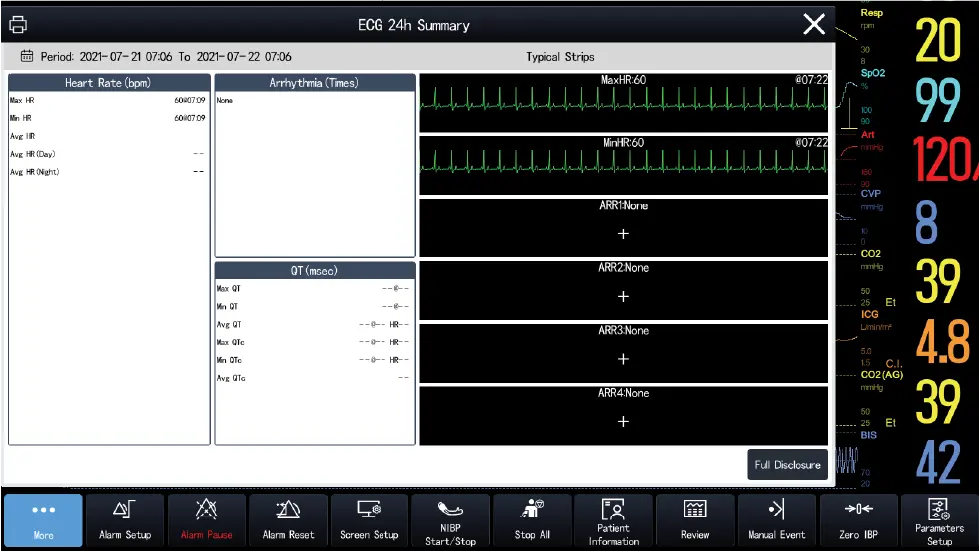Open the Review screen
Viewport: 979px width, 551px height.
[x=695, y=521]
